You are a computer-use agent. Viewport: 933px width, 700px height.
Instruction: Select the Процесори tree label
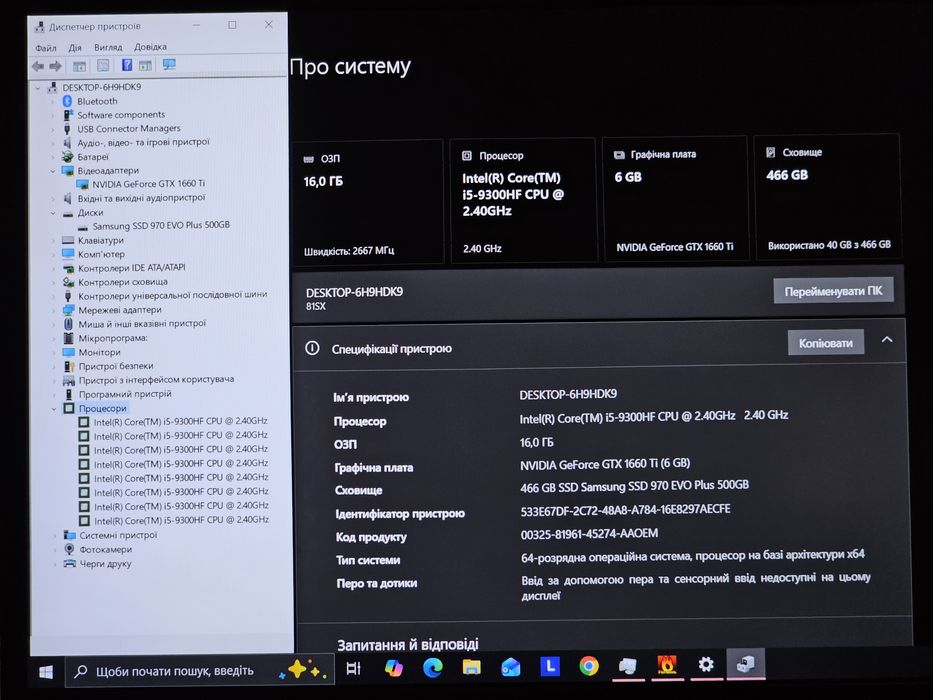pos(102,408)
